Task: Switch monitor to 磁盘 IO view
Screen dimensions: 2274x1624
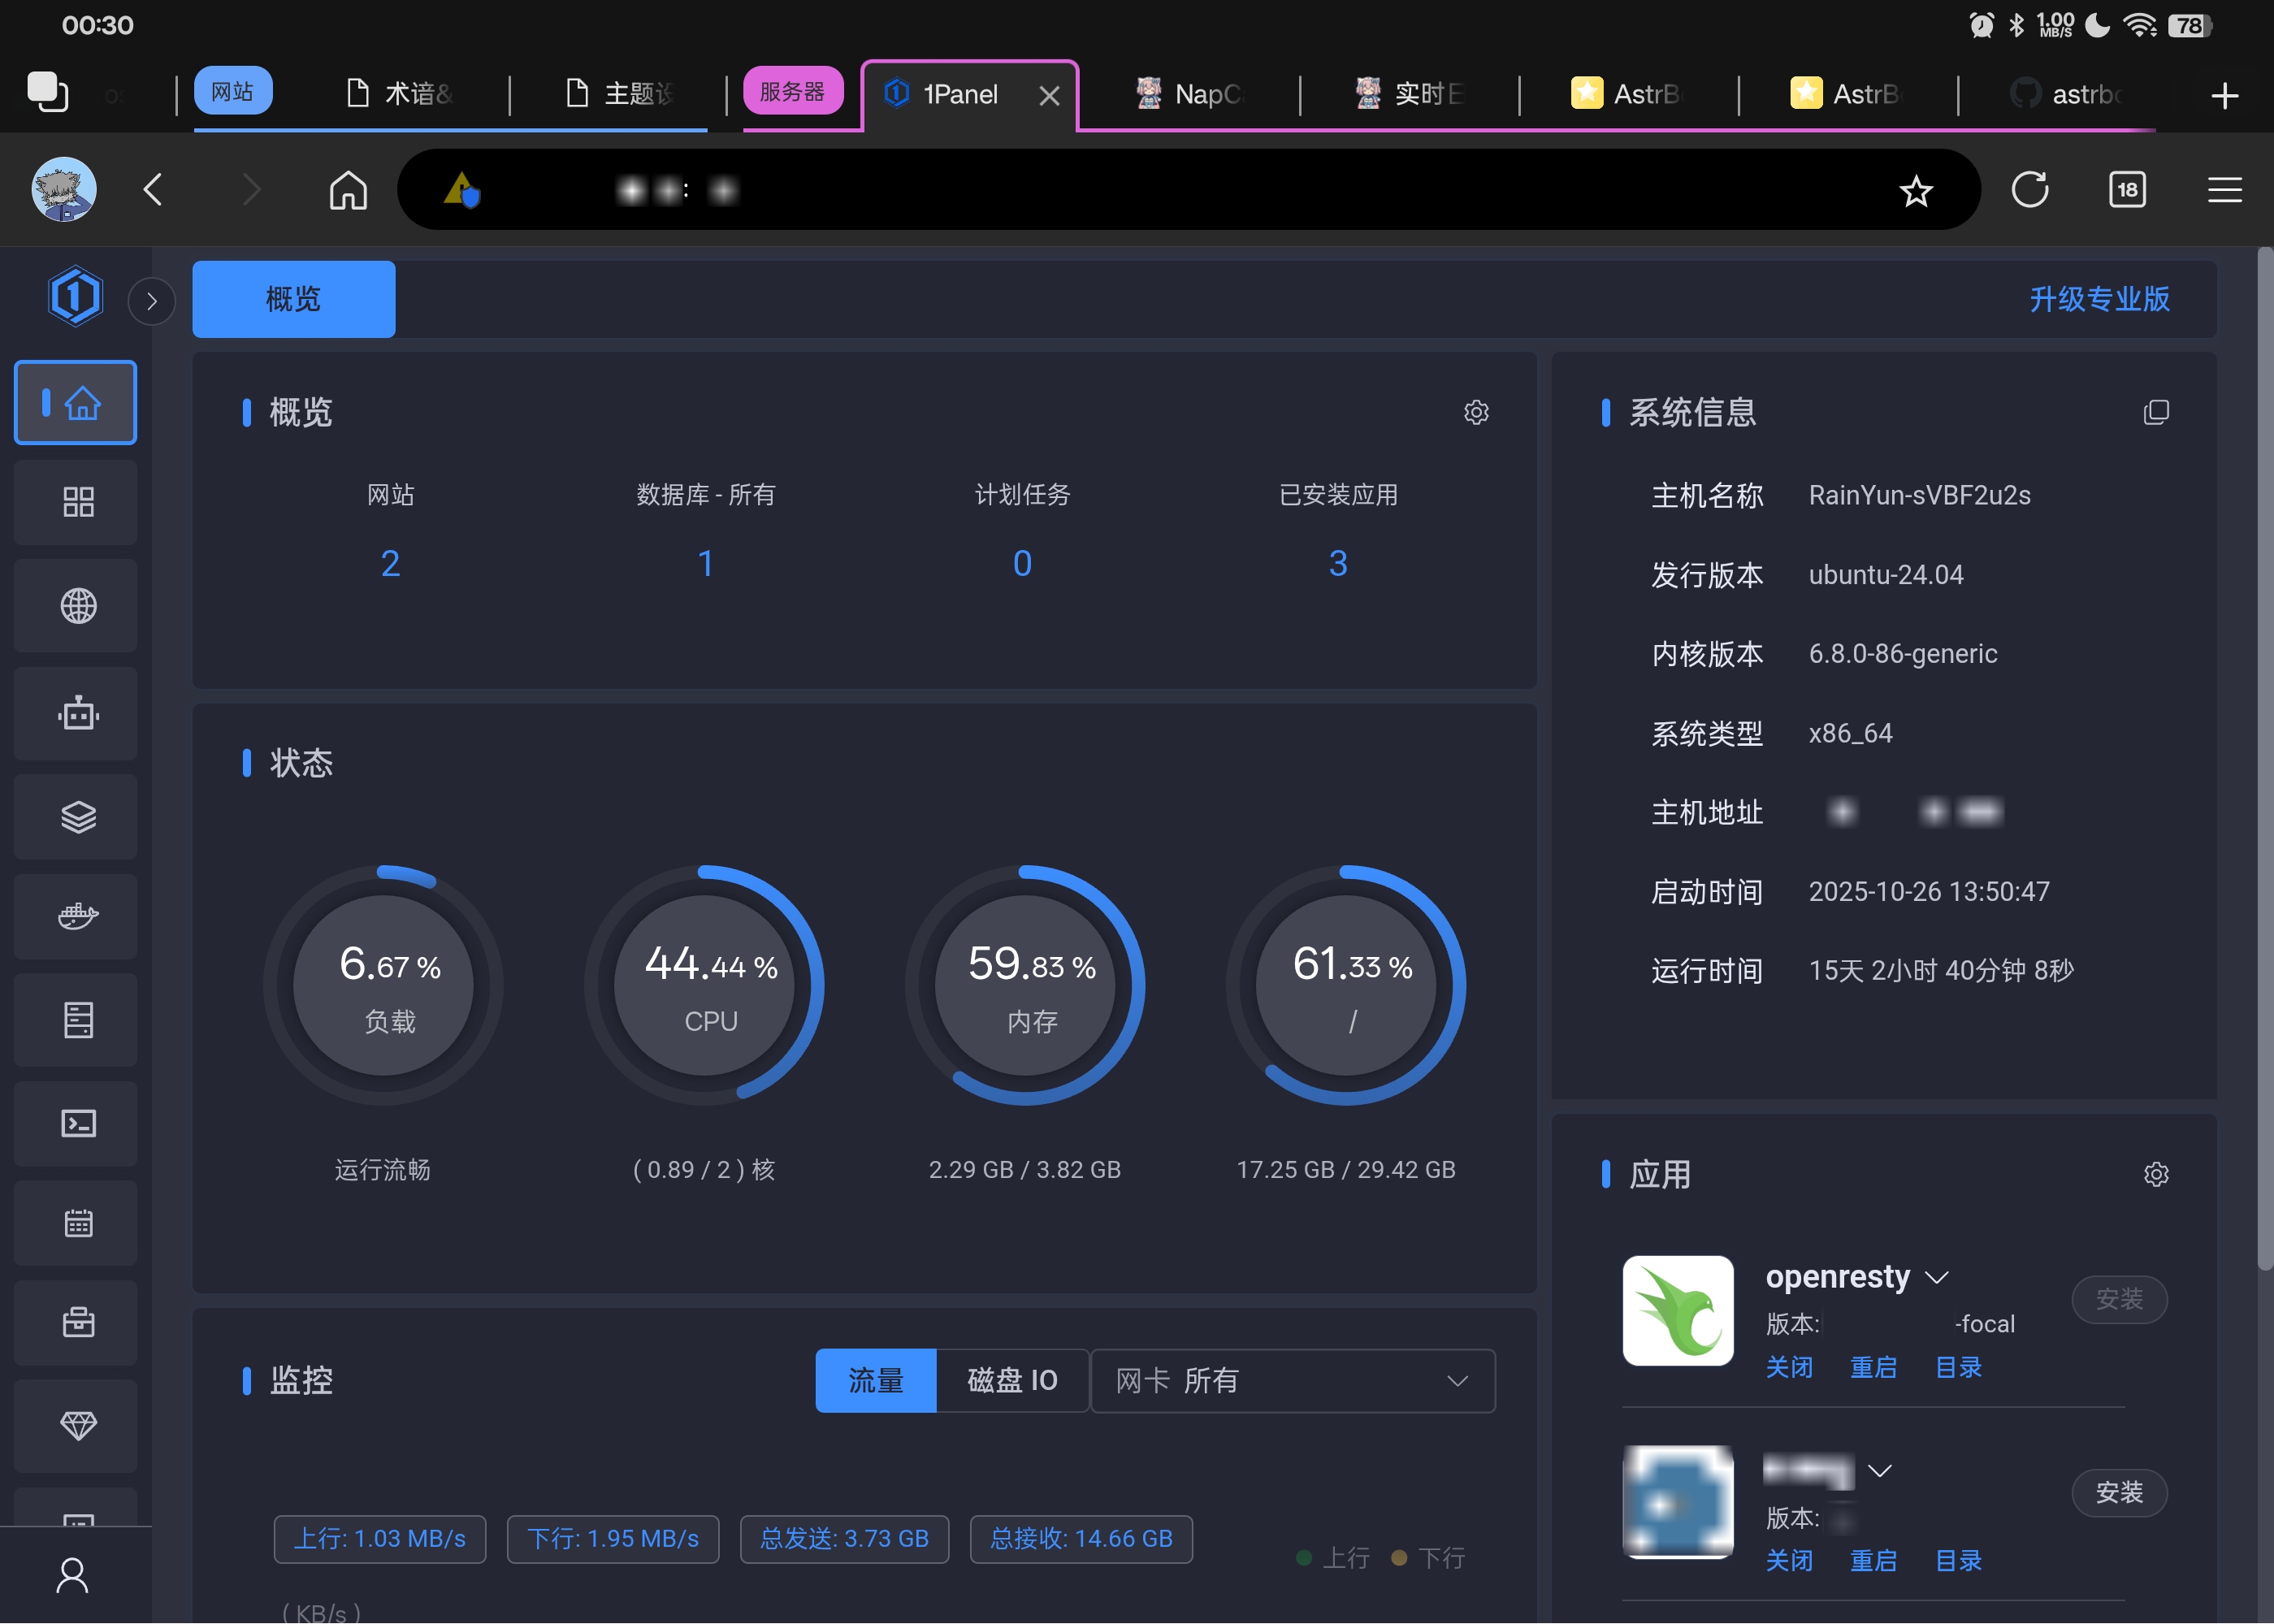Action: click(1012, 1380)
